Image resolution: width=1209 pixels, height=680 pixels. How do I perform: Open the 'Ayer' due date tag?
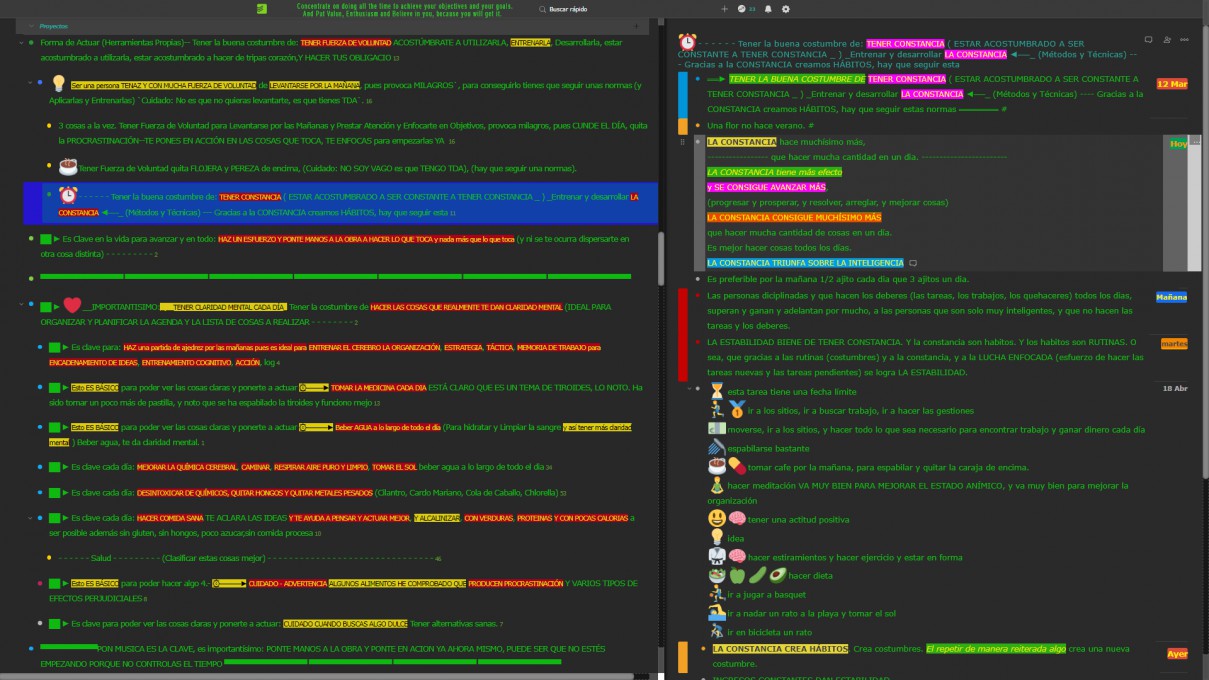pyautogui.click(x=1177, y=654)
